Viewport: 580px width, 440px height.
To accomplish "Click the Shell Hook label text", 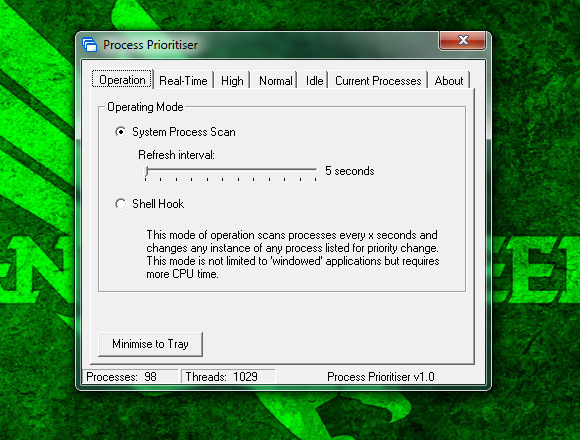I will click(158, 204).
